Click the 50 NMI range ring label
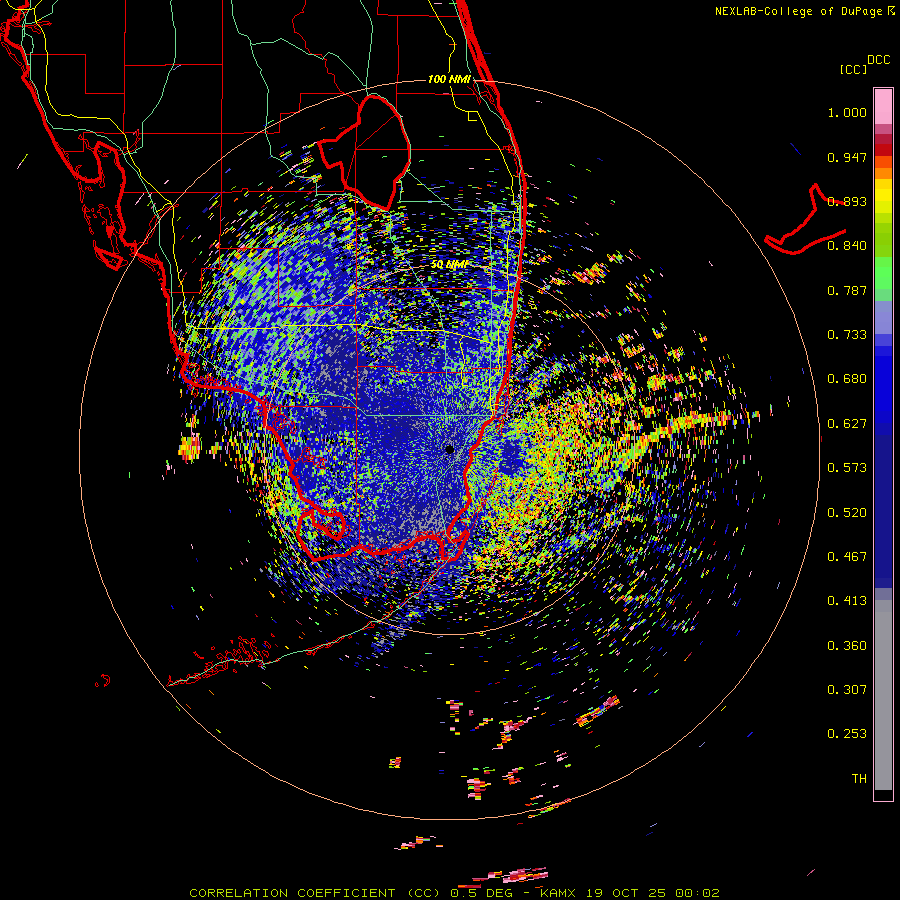This screenshot has width=900, height=900. [x=450, y=265]
